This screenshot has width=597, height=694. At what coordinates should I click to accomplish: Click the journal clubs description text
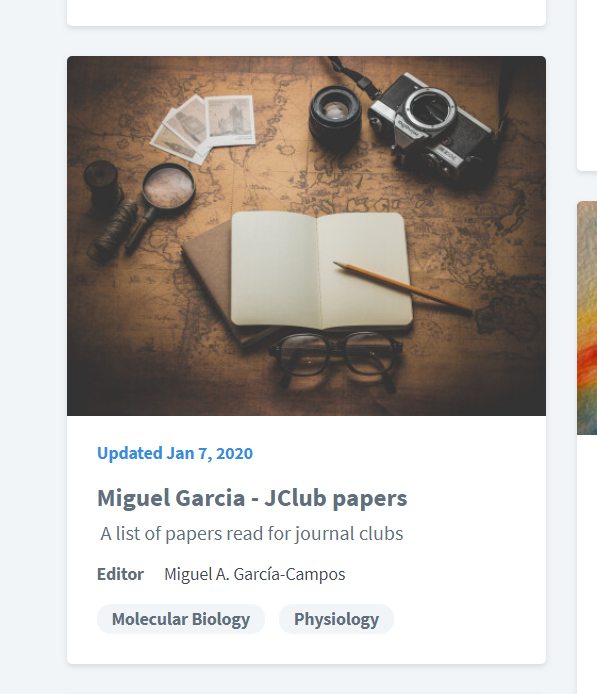(252, 534)
